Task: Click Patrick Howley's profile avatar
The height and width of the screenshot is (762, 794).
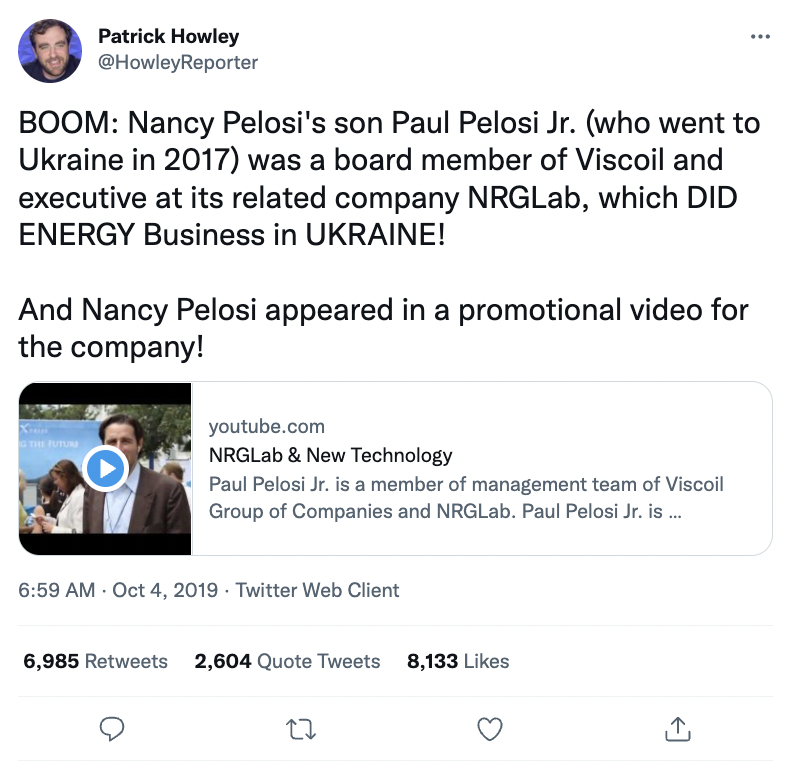Action: 51,50
